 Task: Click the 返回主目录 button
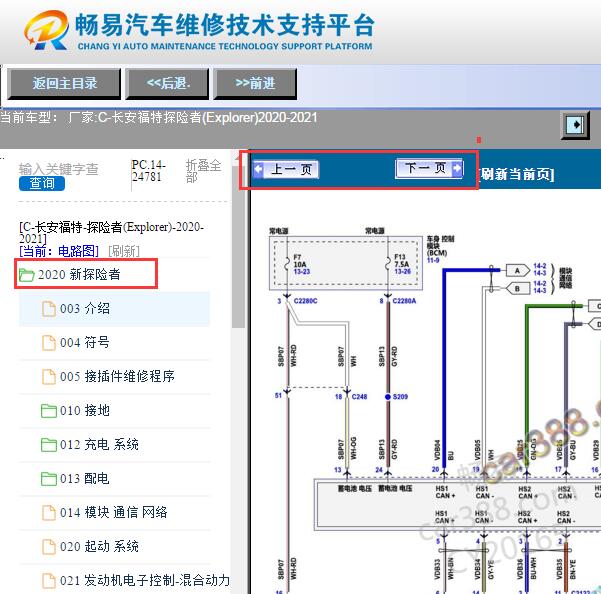point(64,84)
